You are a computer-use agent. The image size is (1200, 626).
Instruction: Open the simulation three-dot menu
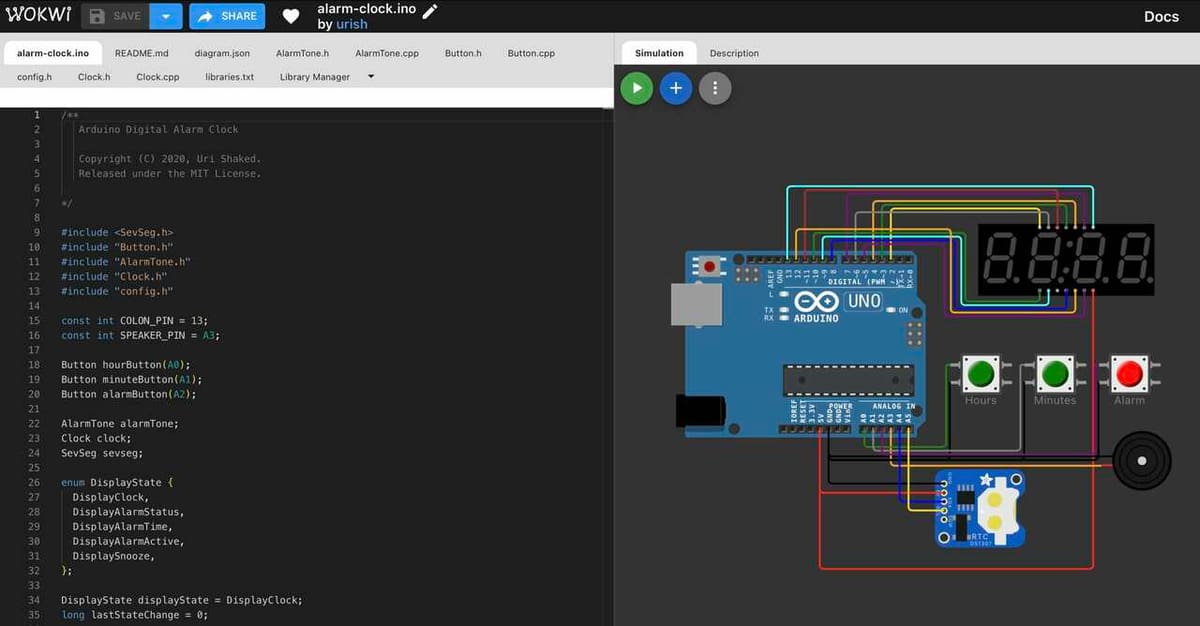point(715,88)
